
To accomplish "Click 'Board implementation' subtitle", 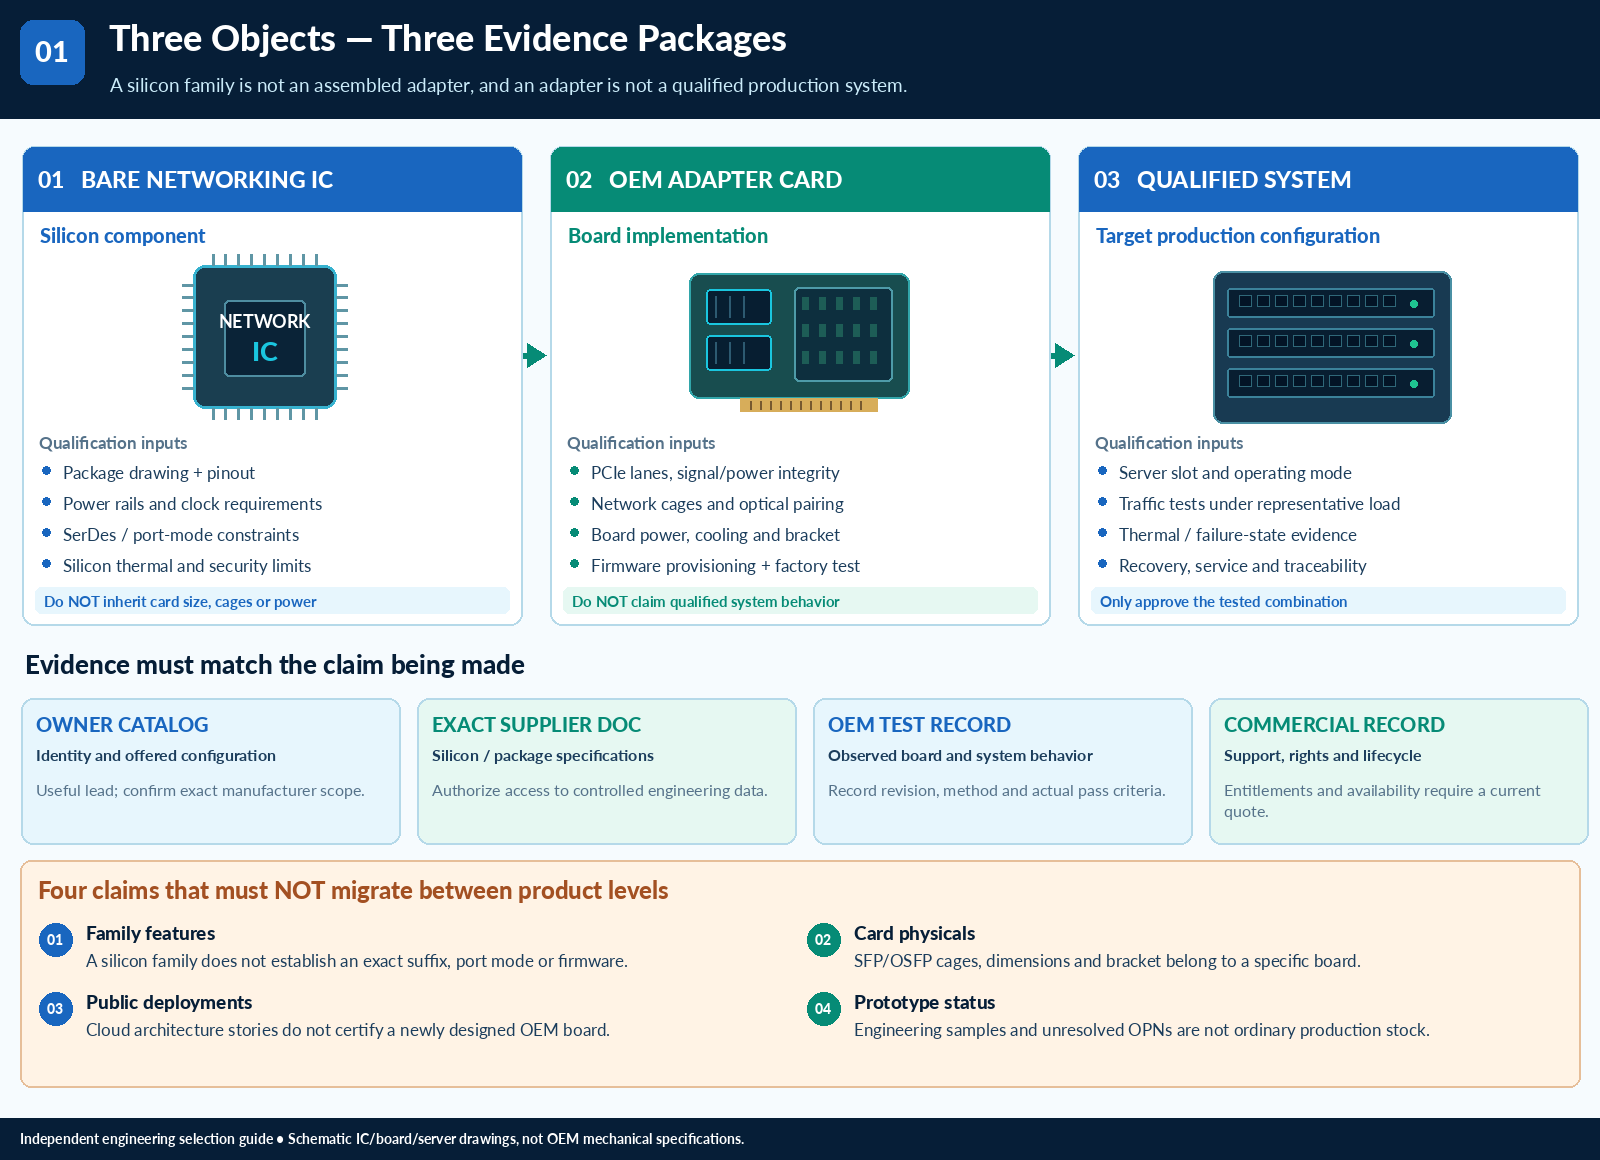I will tap(668, 236).
